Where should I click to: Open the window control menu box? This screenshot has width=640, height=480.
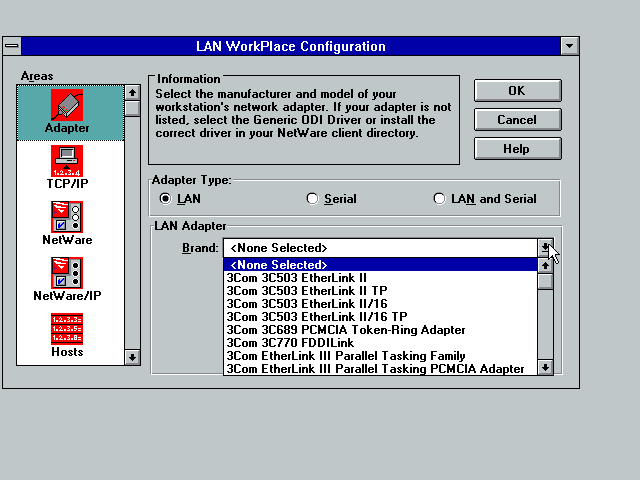point(12,46)
